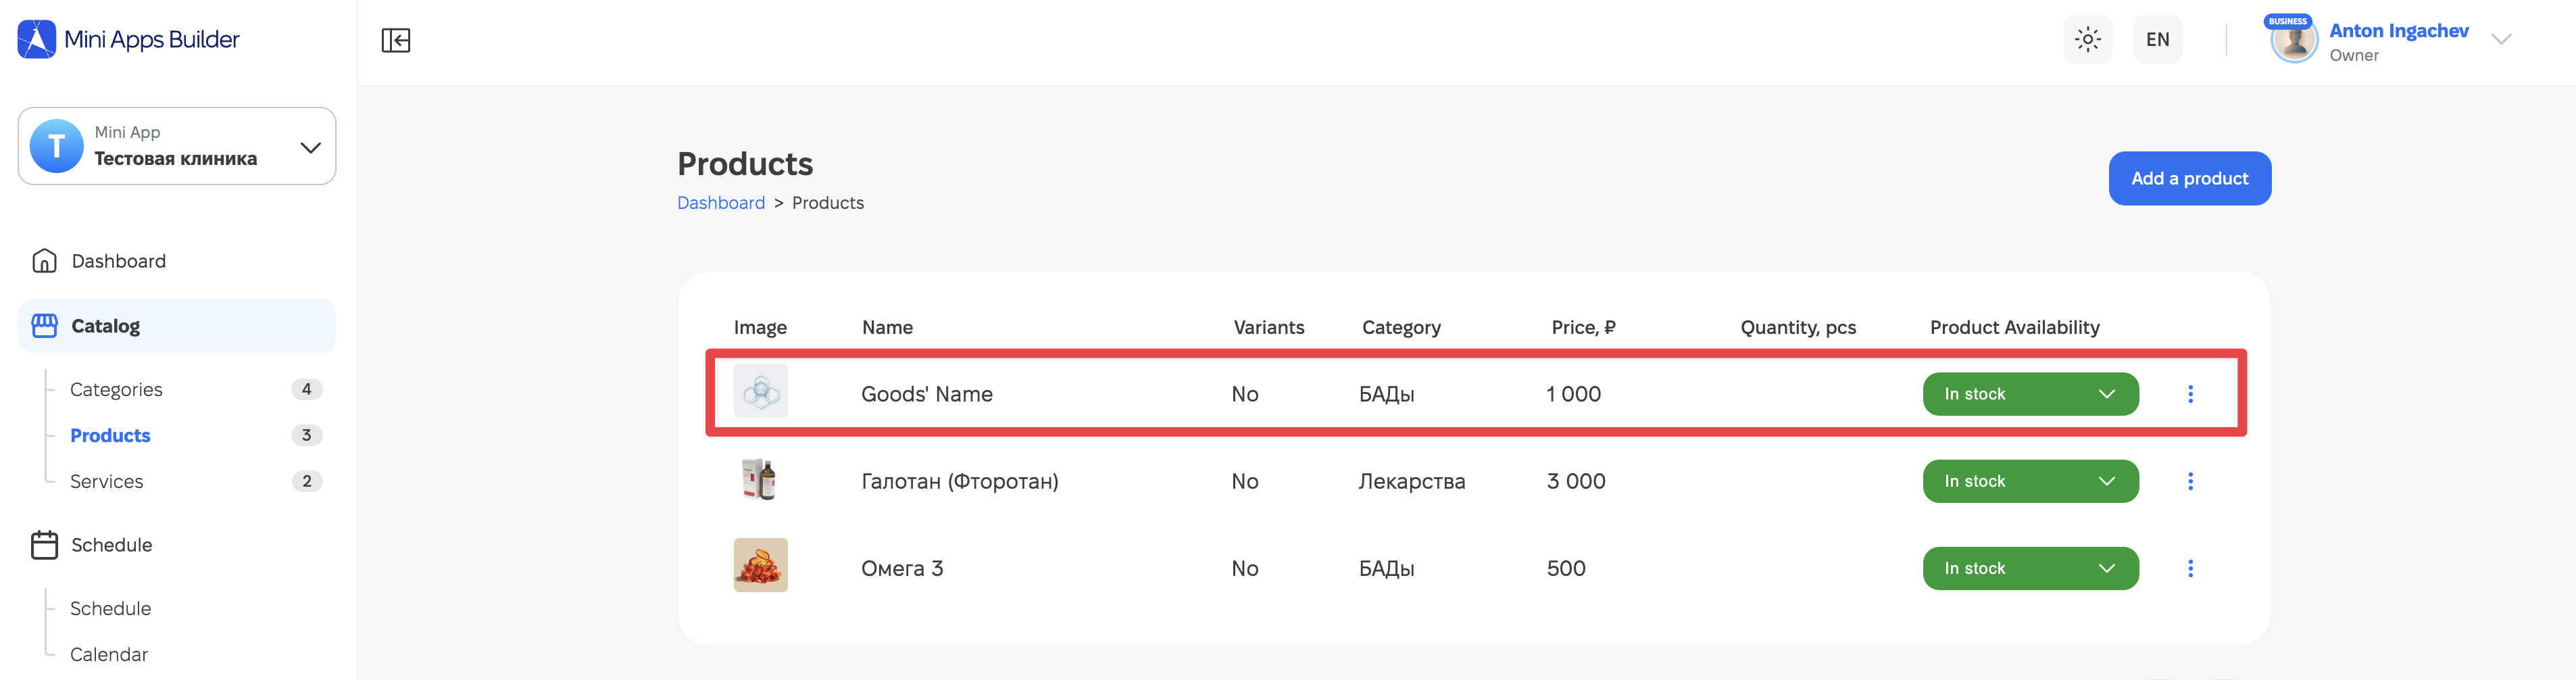Click Add a product button

coord(2189,178)
